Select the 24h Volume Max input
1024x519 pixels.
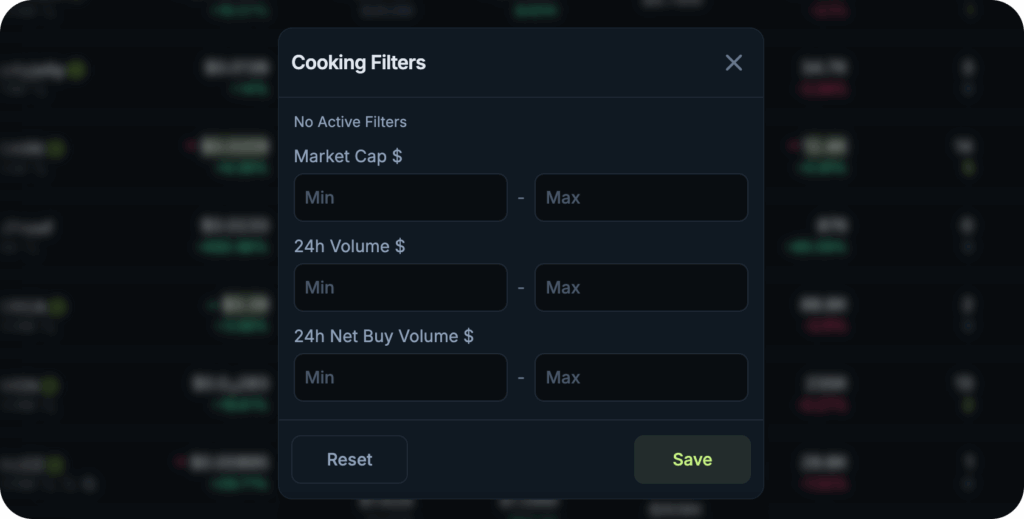641,287
